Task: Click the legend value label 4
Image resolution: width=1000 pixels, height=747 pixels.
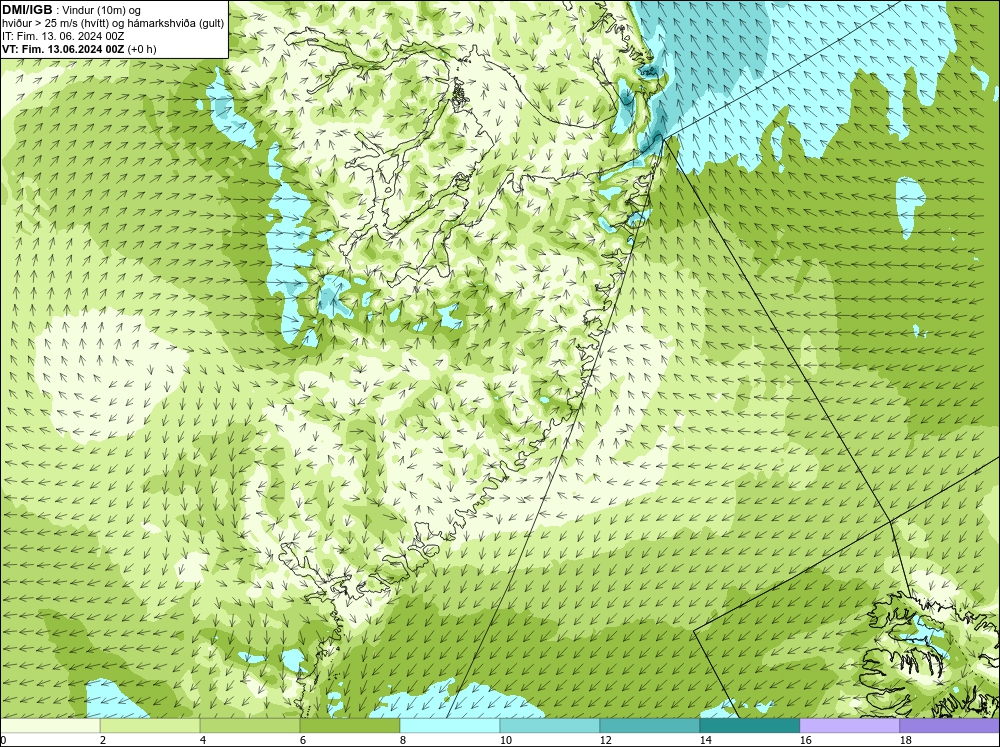Action: pyautogui.click(x=203, y=740)
